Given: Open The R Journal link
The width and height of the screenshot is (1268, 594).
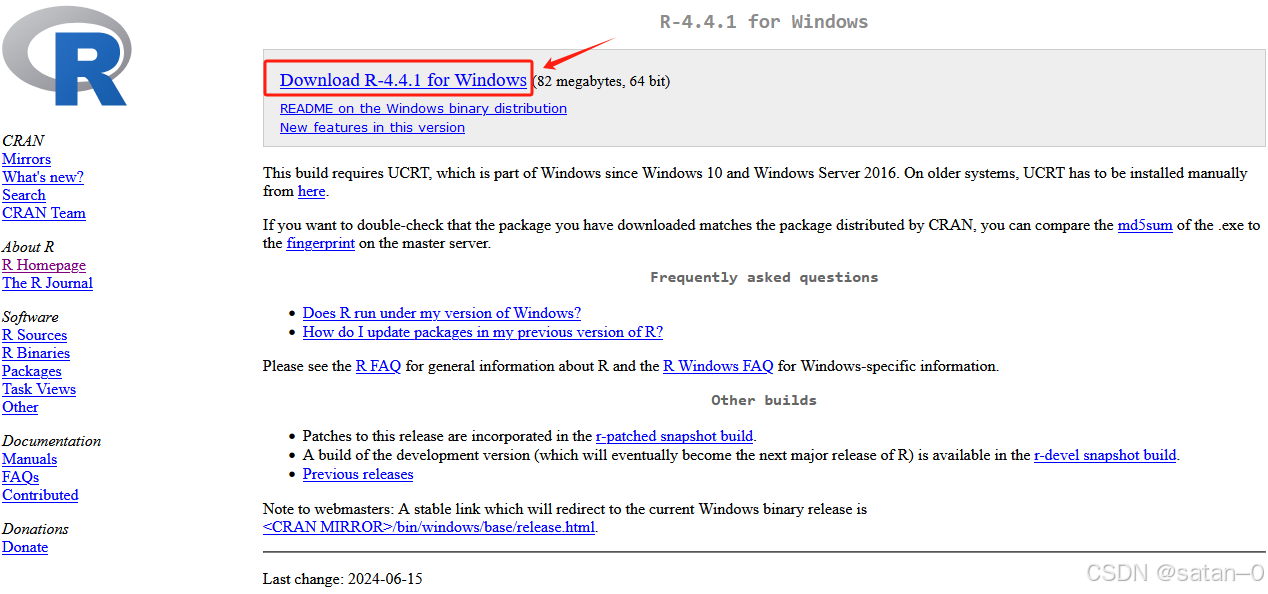Looking at the screenshot, I should pyautogui.click(x=47, y=283).
